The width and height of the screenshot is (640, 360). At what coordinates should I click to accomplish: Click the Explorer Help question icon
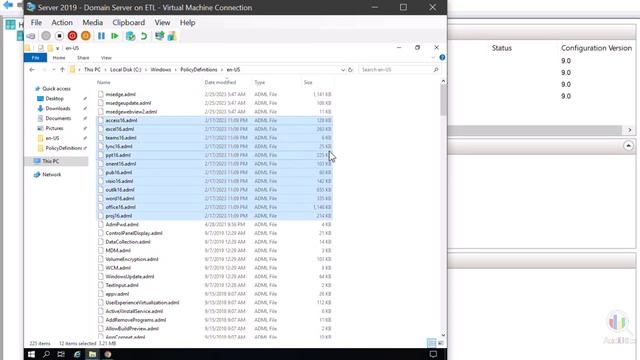442,58
